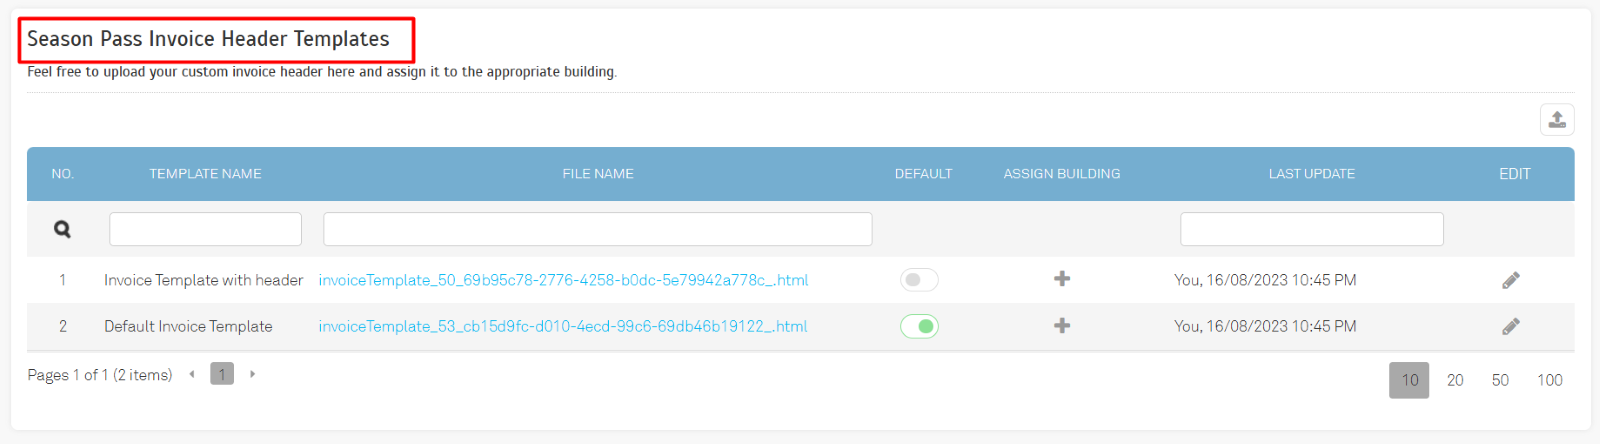1600x444 pixels.
Task: Open invoiceTemplate_50 html file link
Action: click(x=563, y=280)
